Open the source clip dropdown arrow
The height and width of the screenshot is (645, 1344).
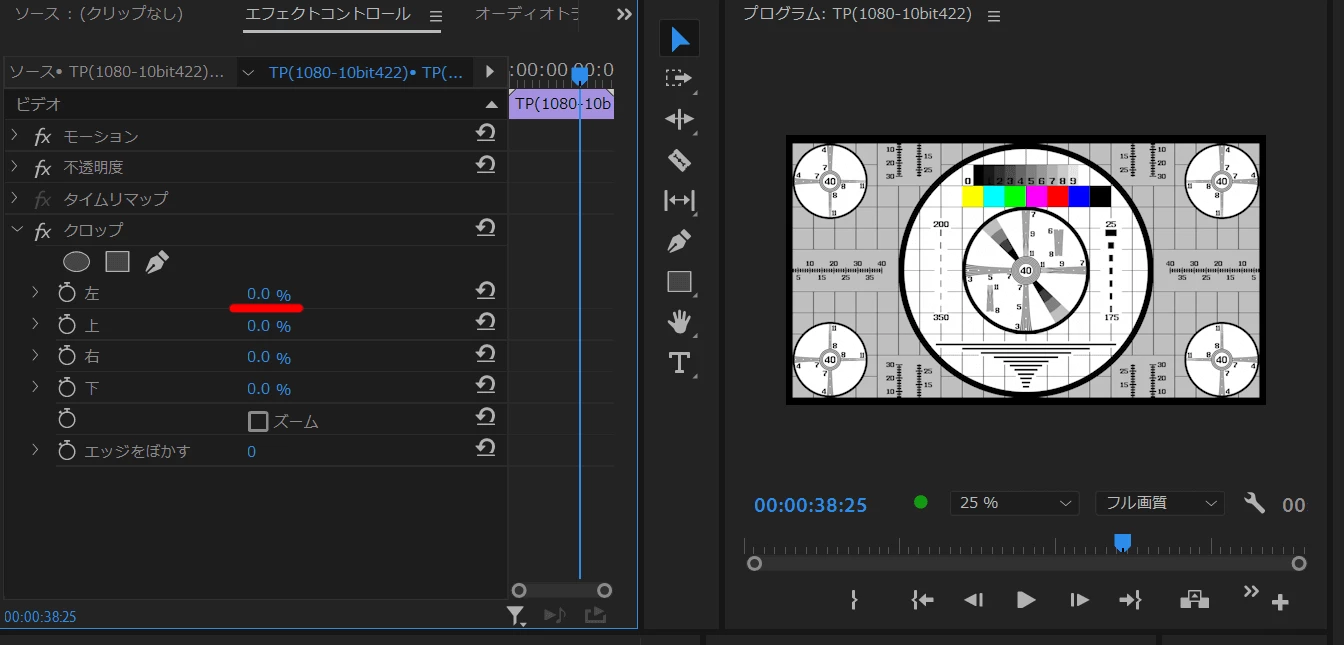(248, 72)
